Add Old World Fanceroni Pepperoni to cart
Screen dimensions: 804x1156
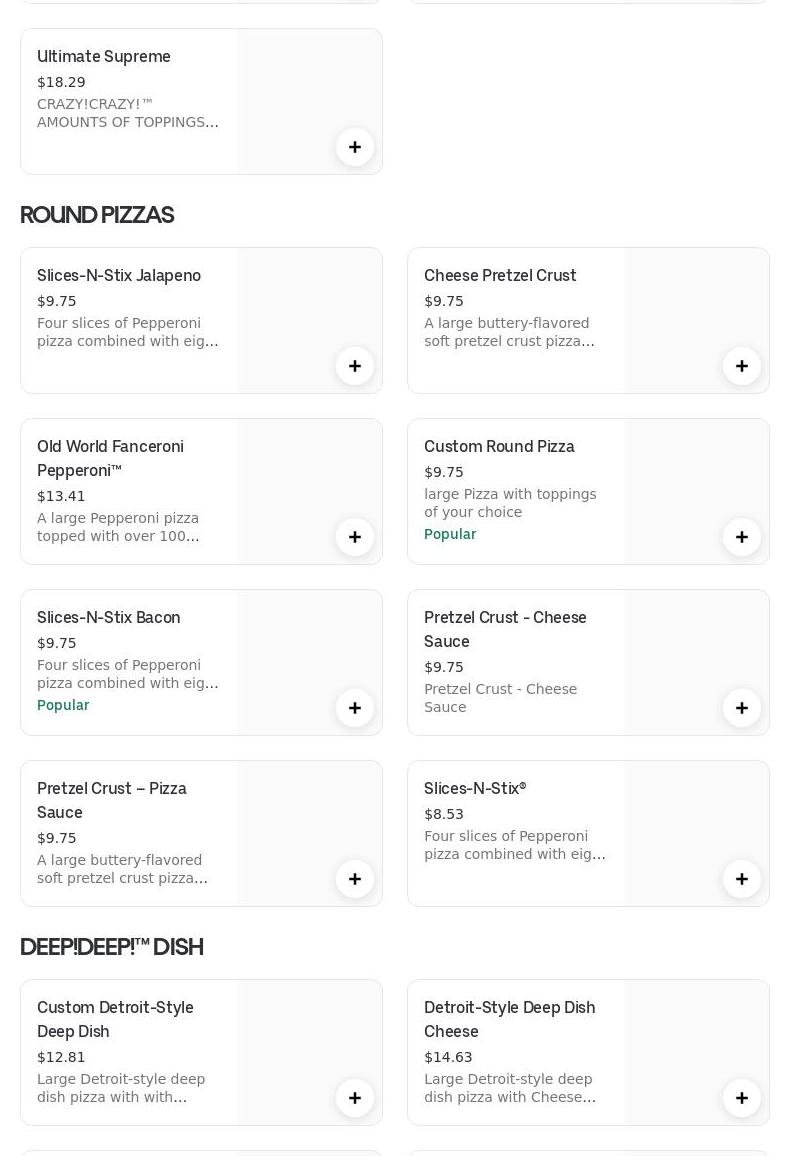(355, 537)
